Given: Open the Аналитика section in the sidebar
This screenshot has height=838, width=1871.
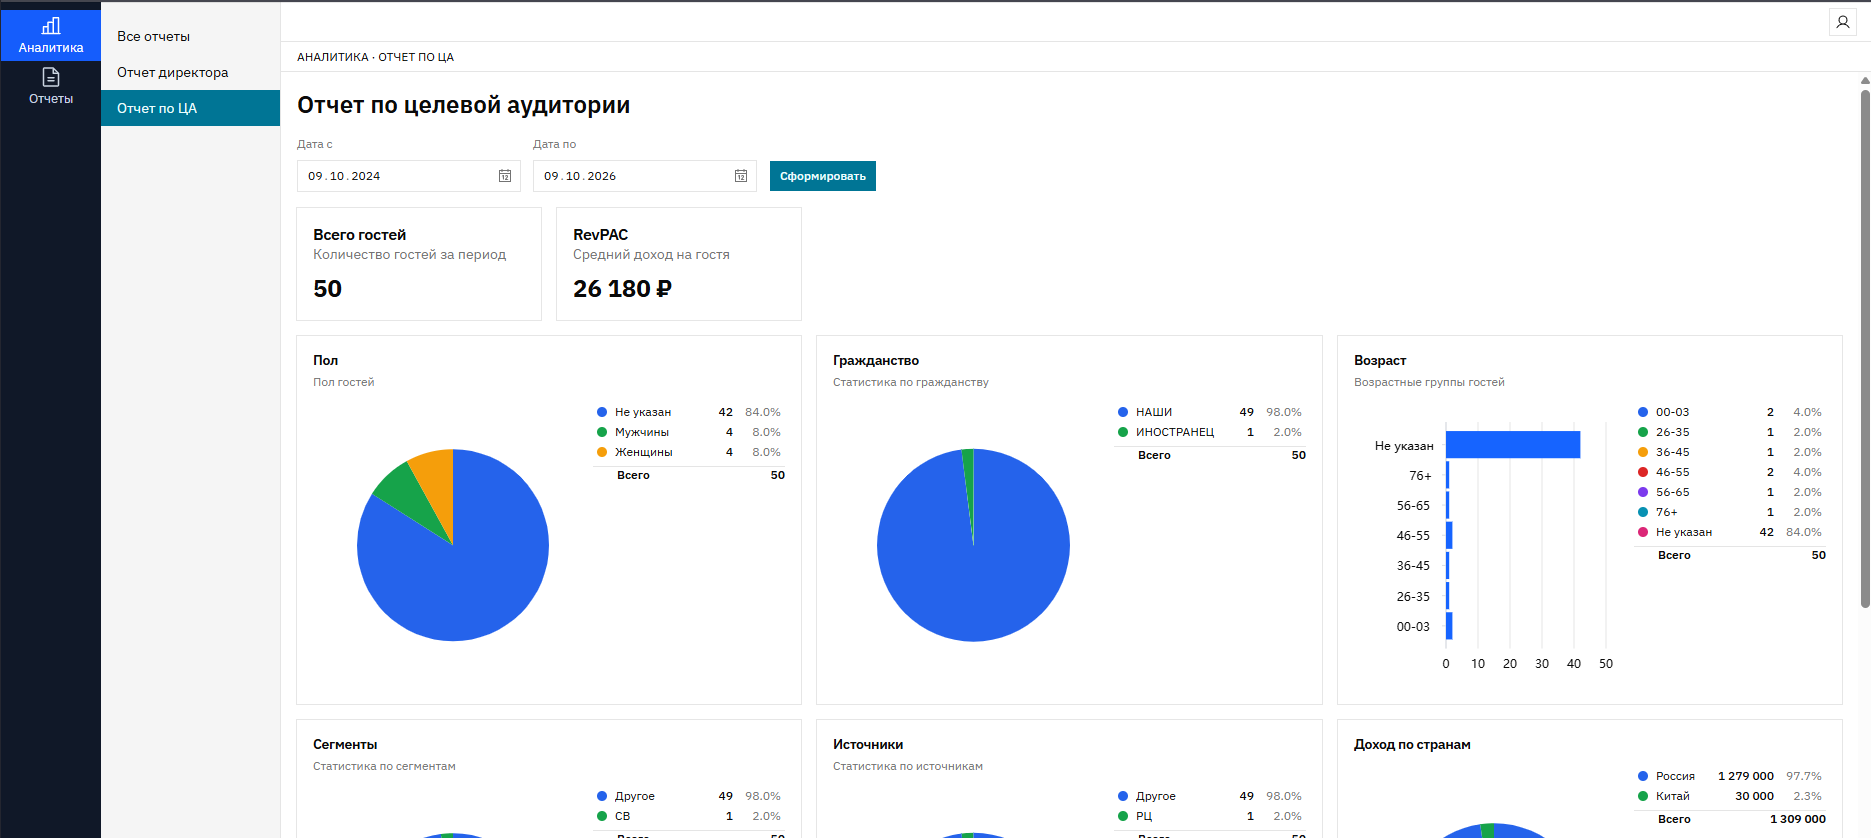Looking at the screenshot, I should click(50, 35).
